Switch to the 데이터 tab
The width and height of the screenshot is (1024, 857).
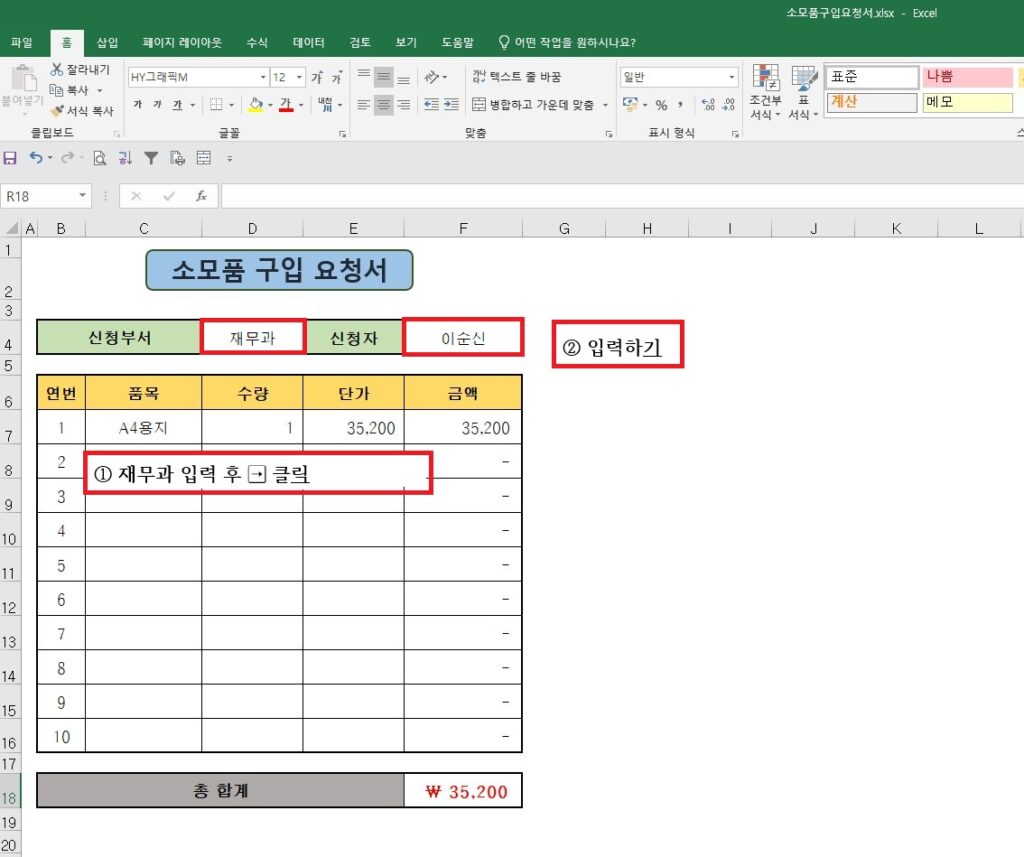pos(308,42)
